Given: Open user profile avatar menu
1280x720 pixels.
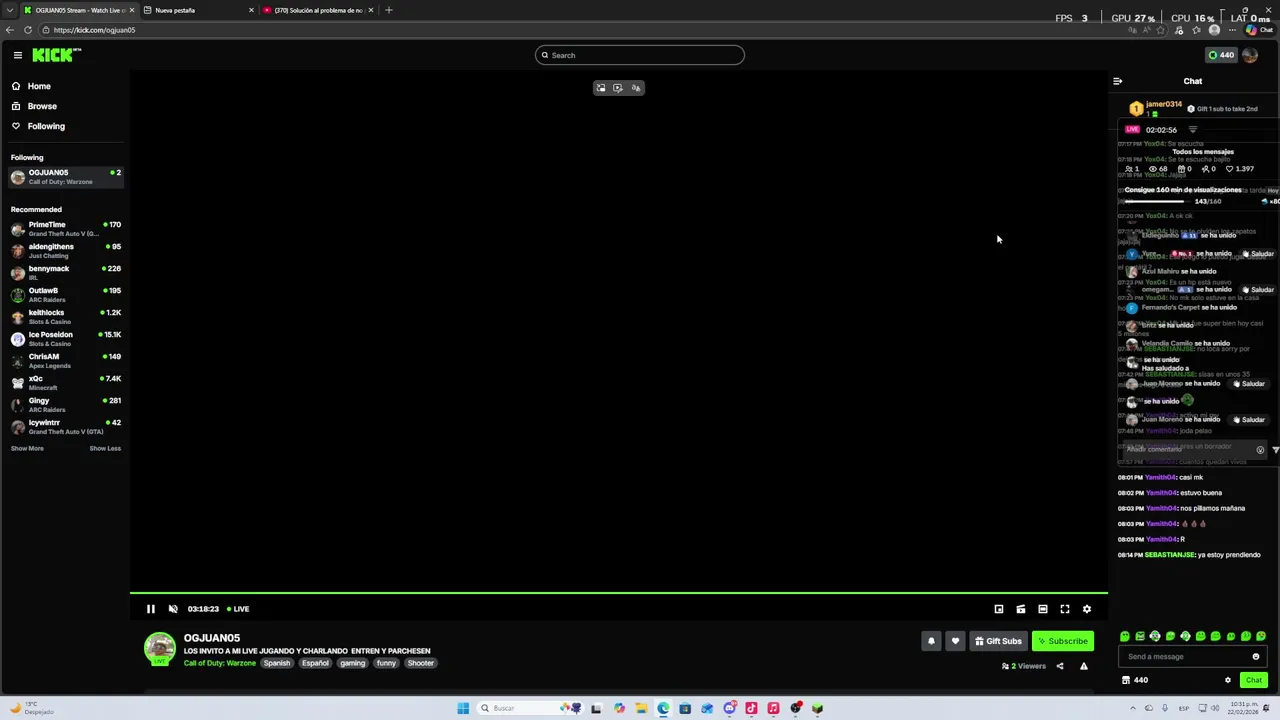Looking at the screenshot, I should tap(1250, 55).
